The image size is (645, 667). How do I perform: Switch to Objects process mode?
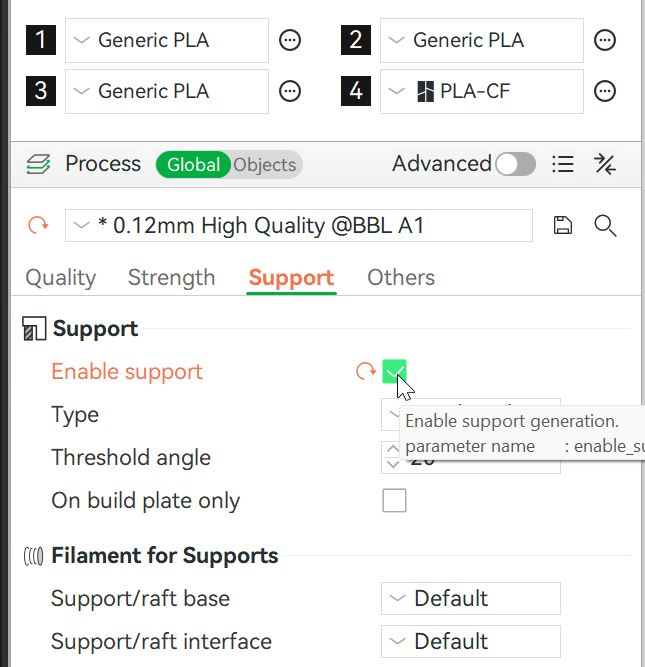(266, 165)
